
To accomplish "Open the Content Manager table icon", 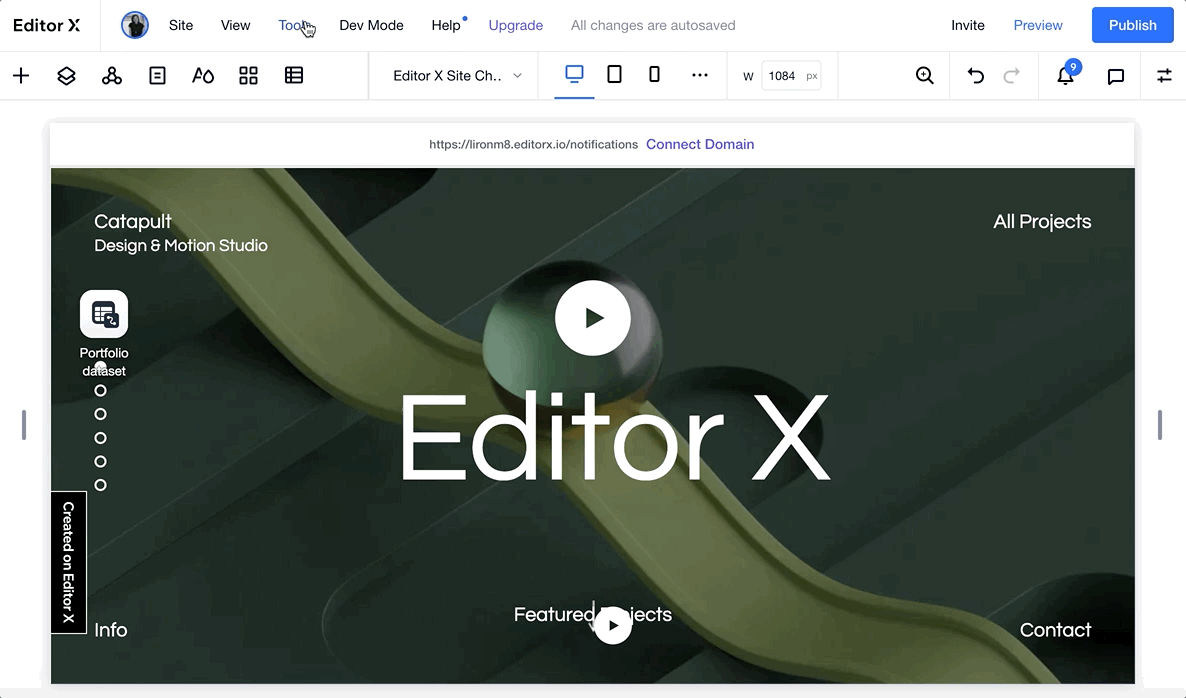I will tap(293, 76).
